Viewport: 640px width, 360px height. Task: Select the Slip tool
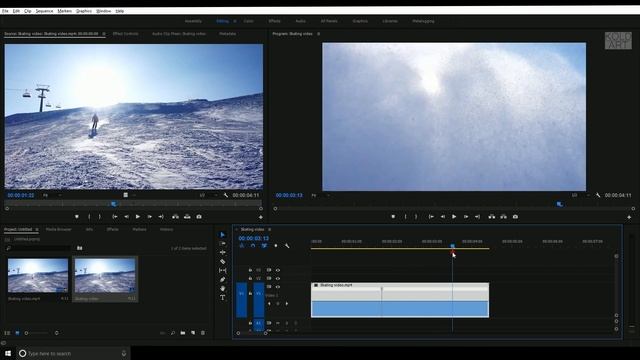(x=222, y=270)
